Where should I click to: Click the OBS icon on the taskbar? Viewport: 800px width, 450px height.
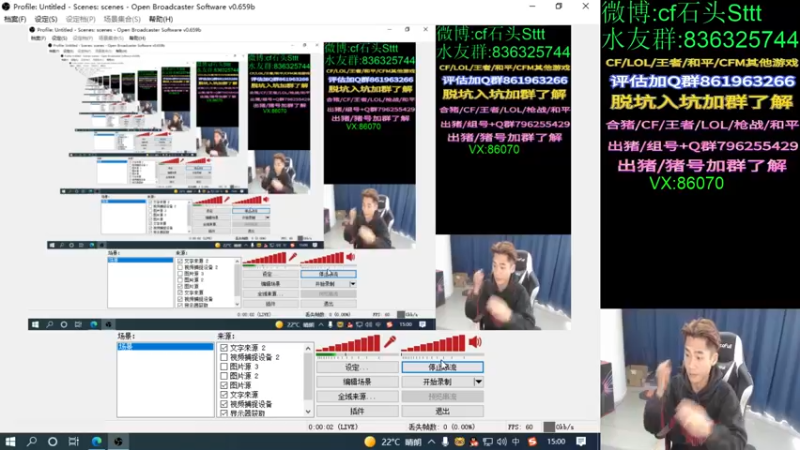click(x=118, y=441)
